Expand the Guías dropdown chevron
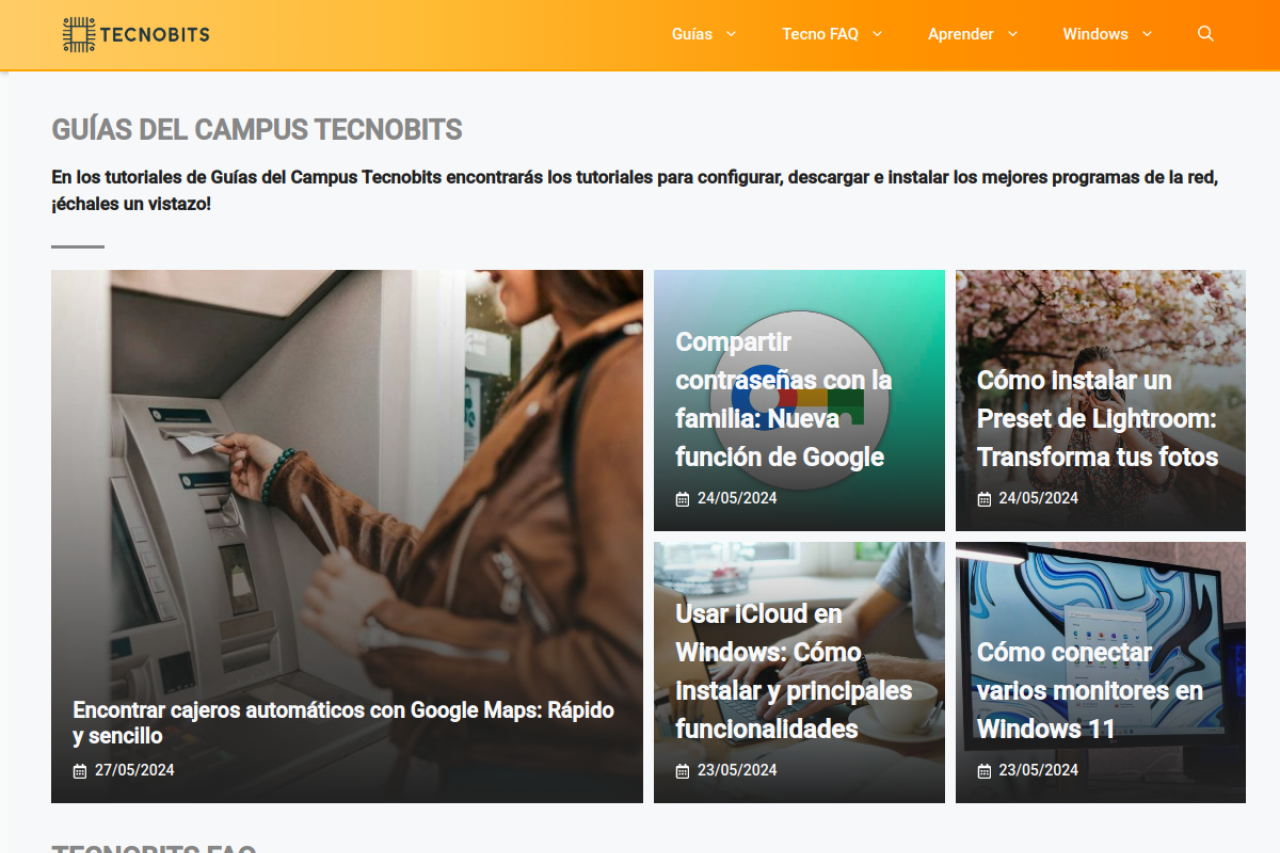Image resolution: width=1280 pixels, height=853 pixels. pyautogui.click(x=731, y=34)
